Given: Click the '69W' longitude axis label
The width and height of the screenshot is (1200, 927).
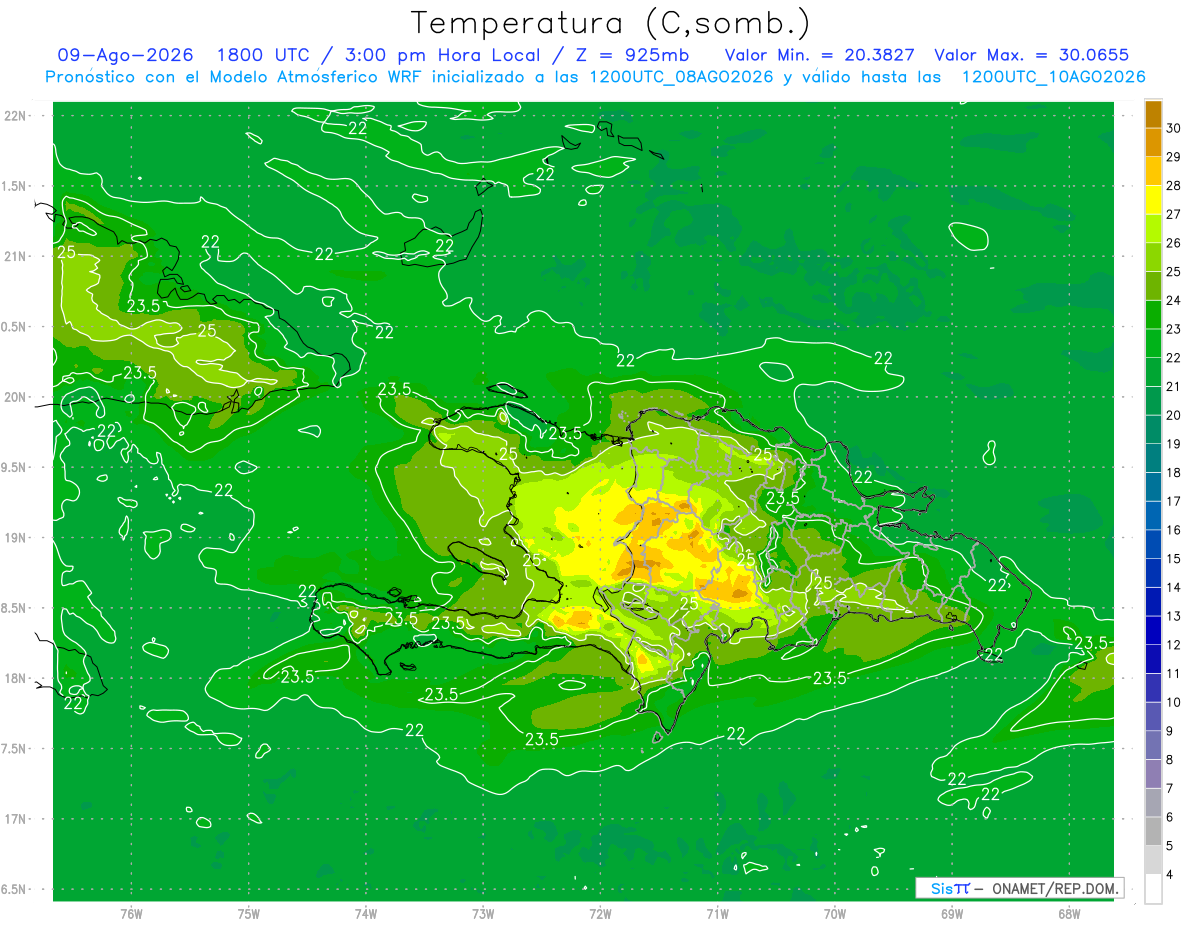Looking at the screenshot, I should coord(951,914).
